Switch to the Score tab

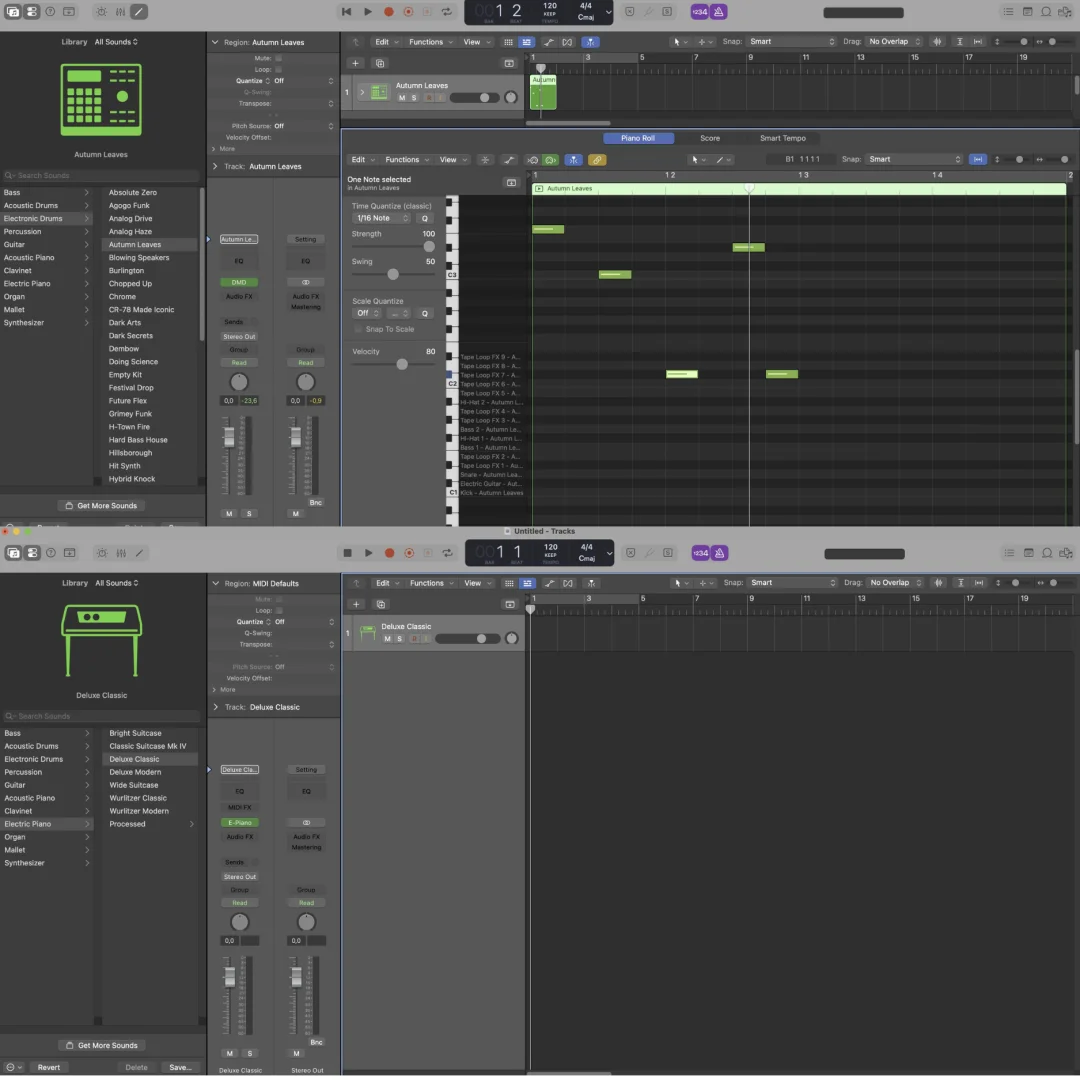click(x=709, y=138)
